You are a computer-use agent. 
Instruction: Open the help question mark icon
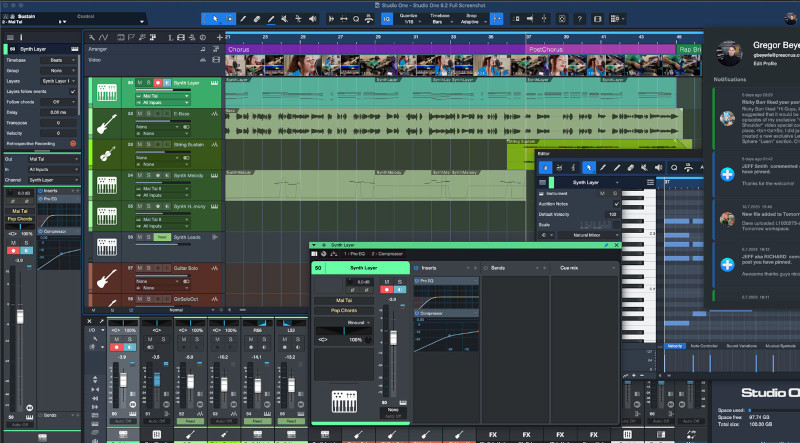579,19
